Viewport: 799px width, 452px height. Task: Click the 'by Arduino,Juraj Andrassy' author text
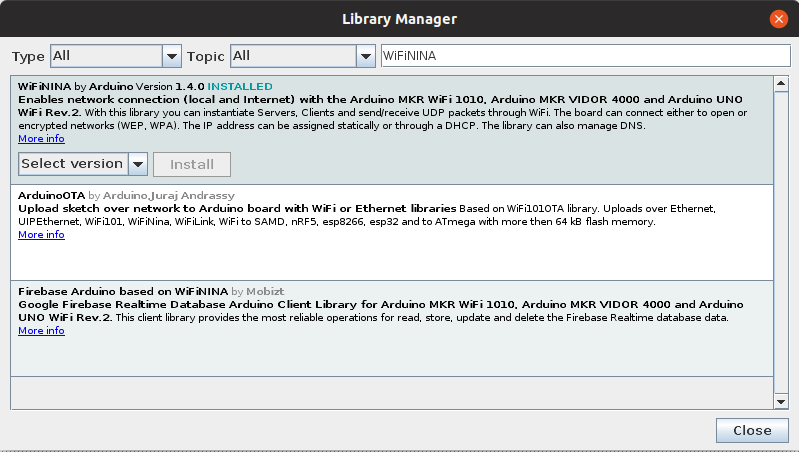pyautogui.click(x=162, y=196)
